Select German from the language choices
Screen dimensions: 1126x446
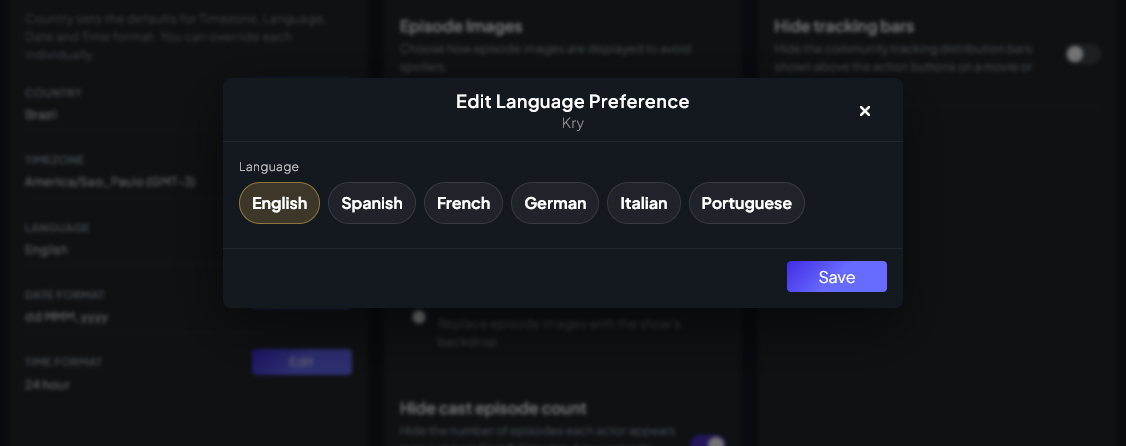[x=555, y=203]
